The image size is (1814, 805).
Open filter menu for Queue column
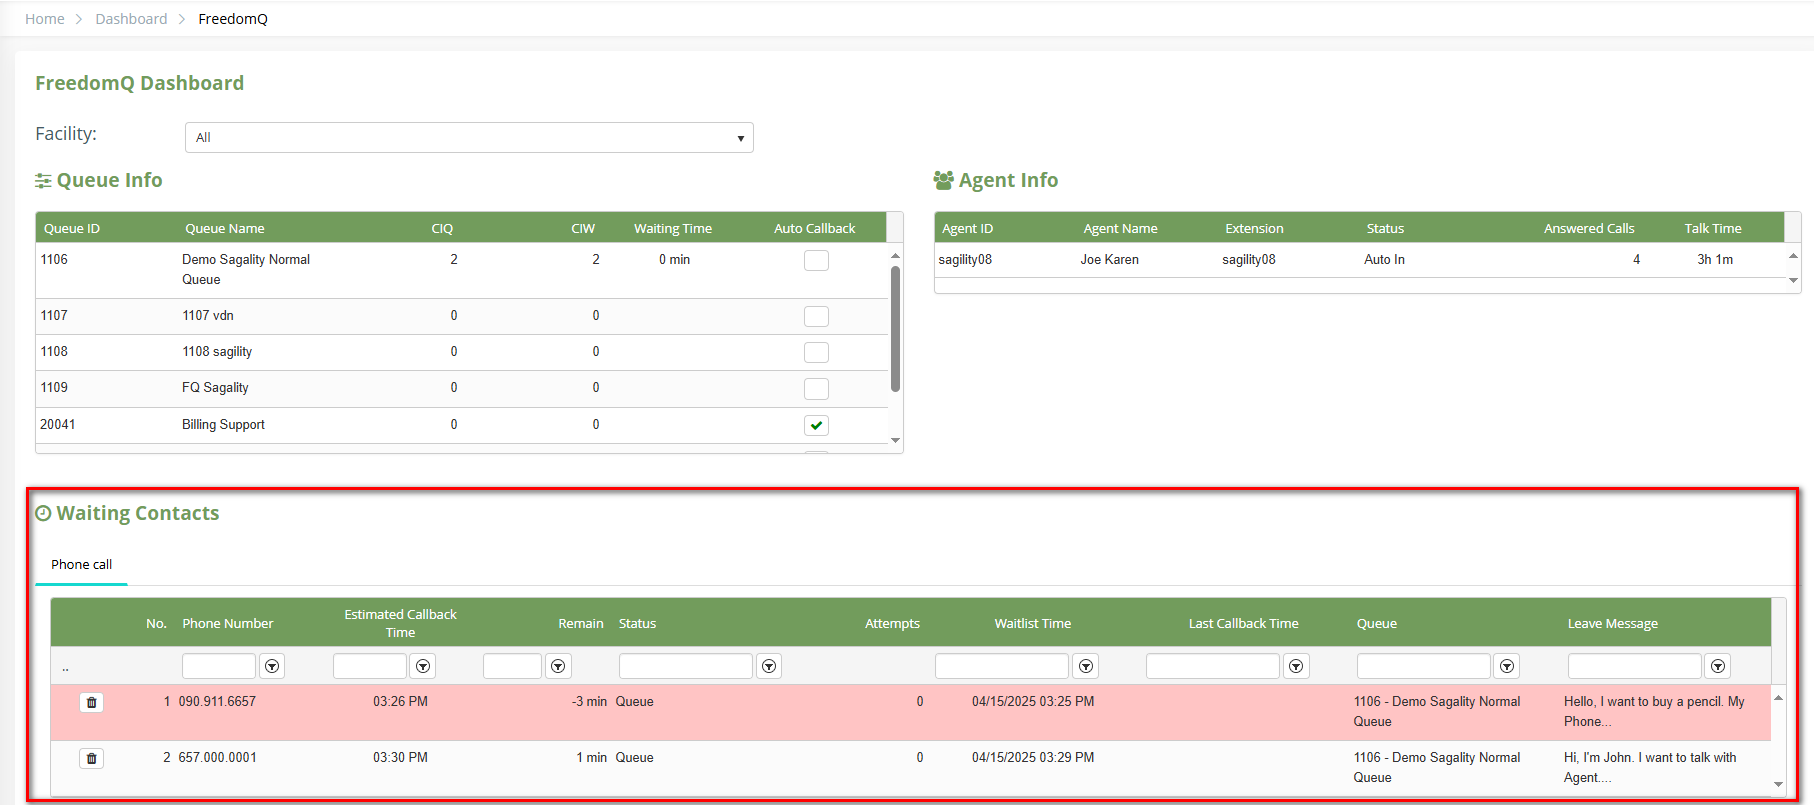tap(1506, 666)
